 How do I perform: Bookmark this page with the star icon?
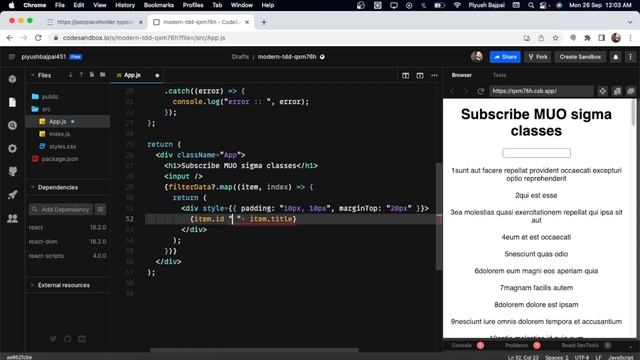(x=555, y=38)
